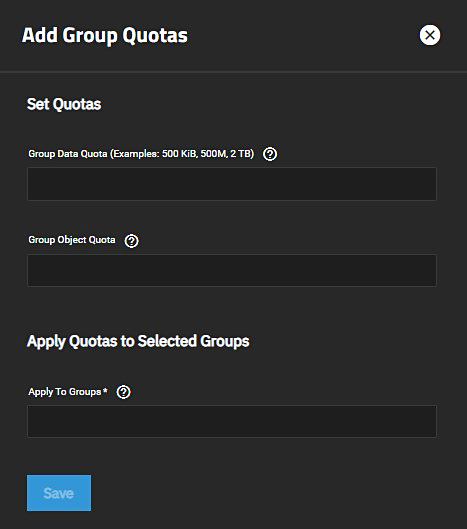Click the 'Group Object Quota' label text
467x529 pixels.
pyautogui.click(x=72, y=240)
